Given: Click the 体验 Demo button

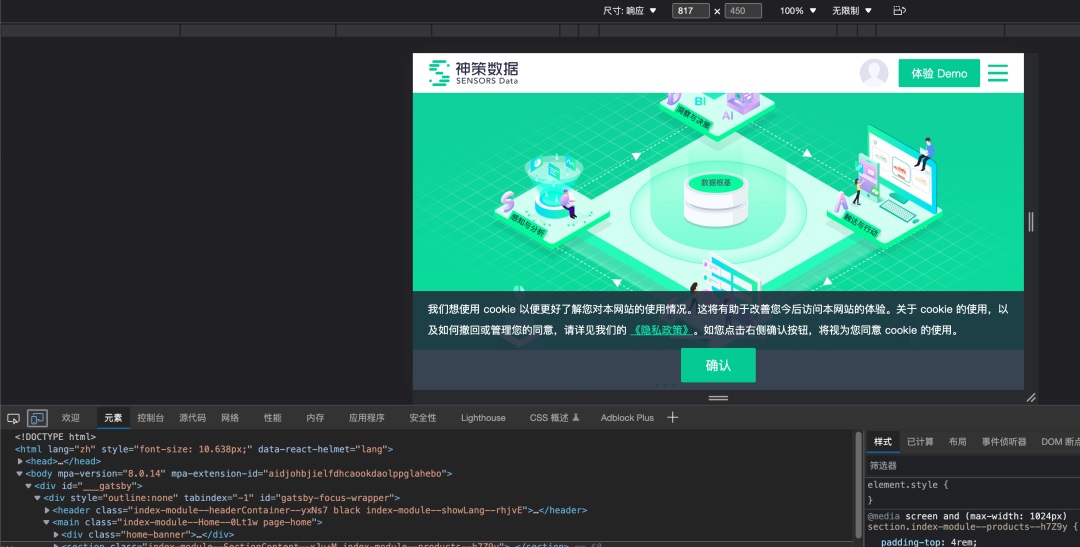Looking at the screenshot, I should click(939, 73).
